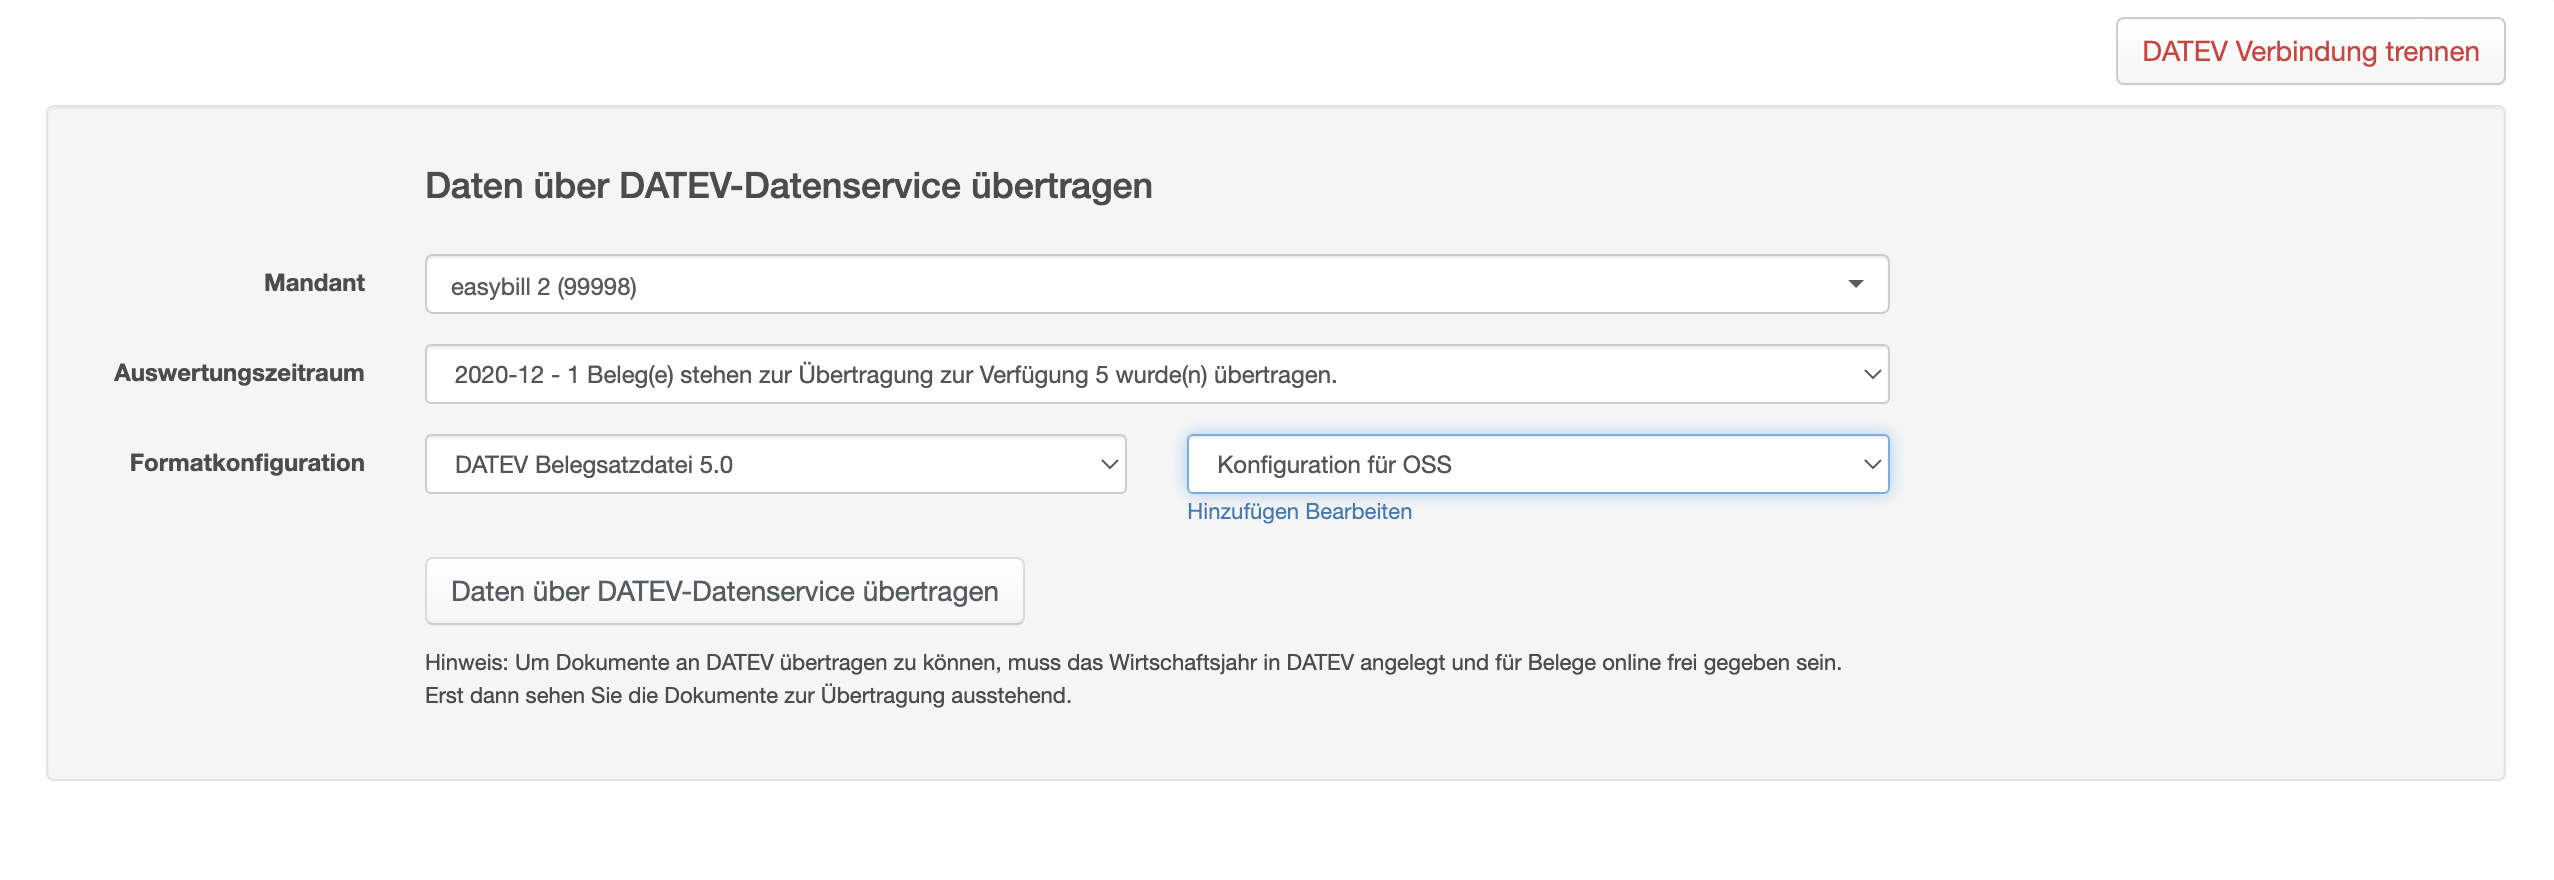Click the chevron beside Konfiguration für OSS

coord(1871,465)
